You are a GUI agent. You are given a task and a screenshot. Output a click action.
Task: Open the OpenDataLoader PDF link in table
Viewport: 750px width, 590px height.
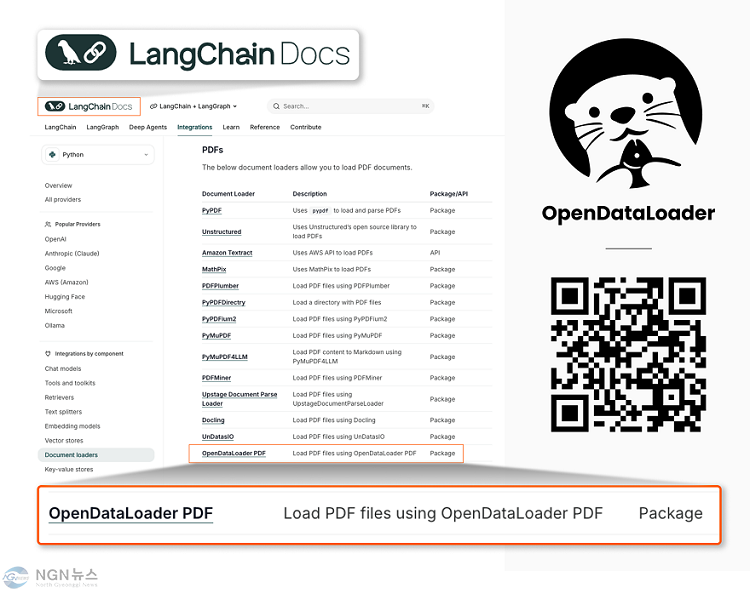click(x=233, y=453)
